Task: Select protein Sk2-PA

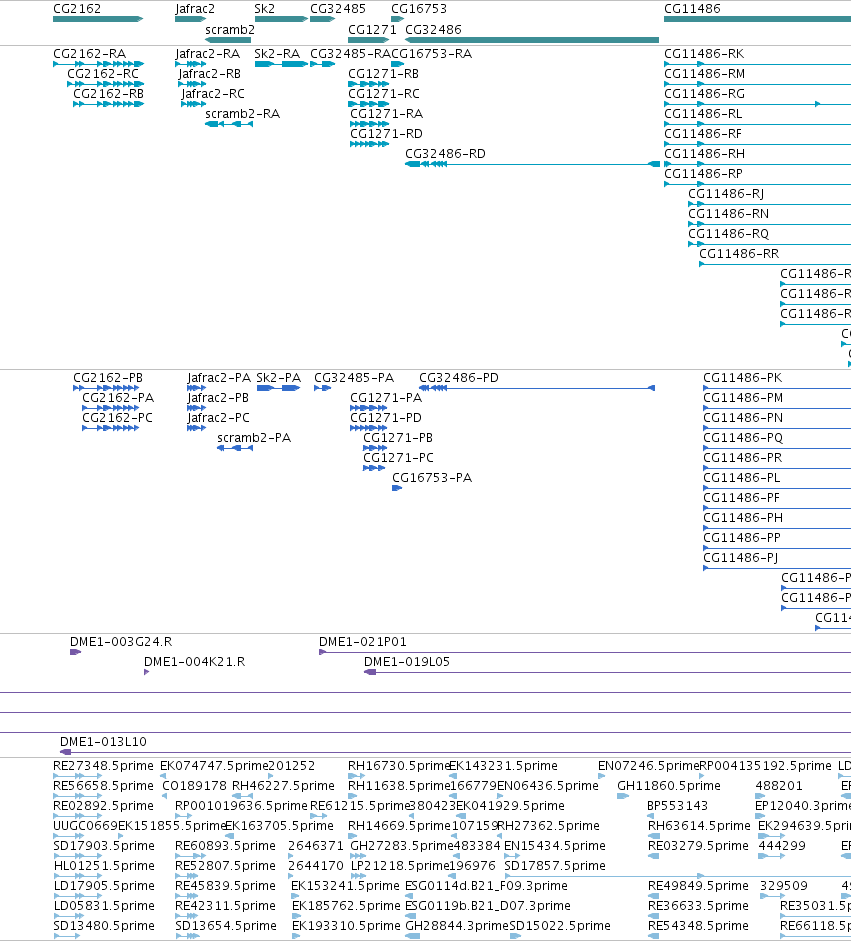Action: [278, 388]
